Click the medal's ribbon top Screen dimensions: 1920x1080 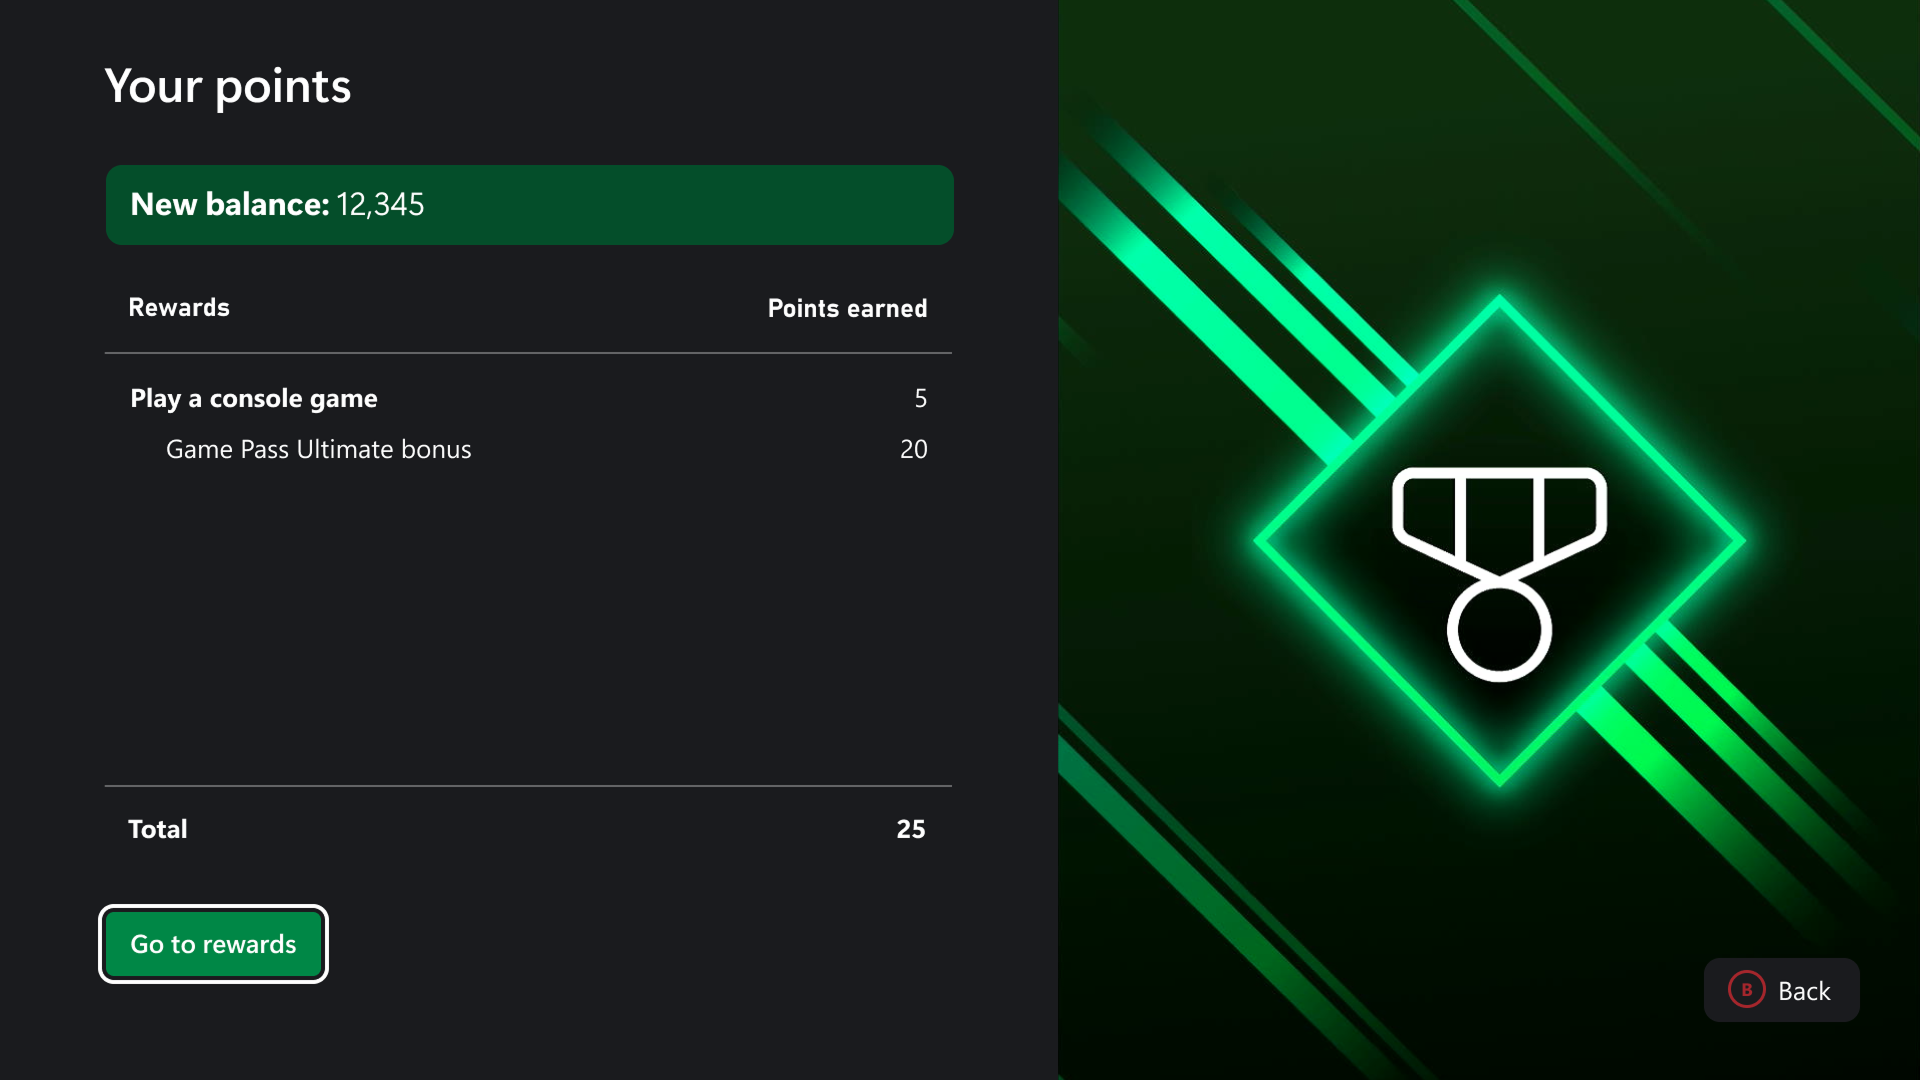click(x=1499, y=477)
